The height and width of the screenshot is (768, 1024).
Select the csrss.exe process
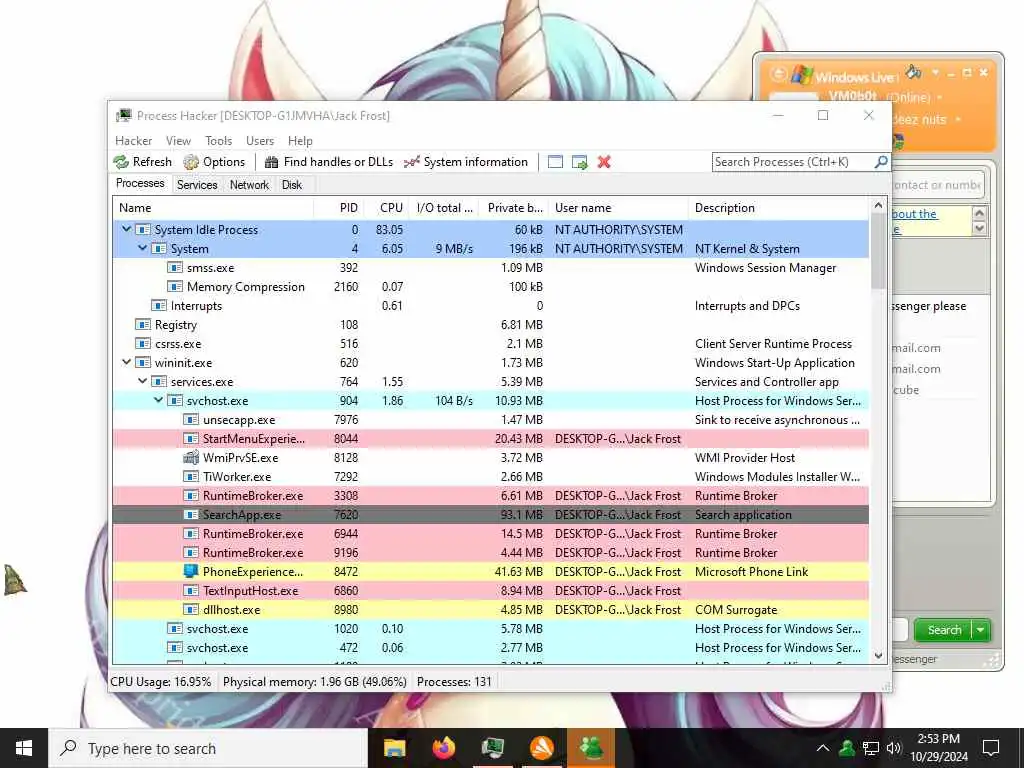tap(490, 344)
